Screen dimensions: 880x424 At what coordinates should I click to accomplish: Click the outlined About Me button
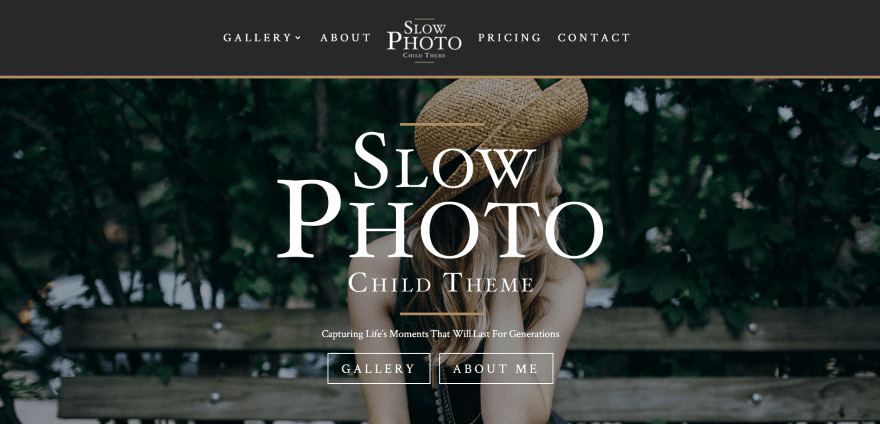click(496, 368)
